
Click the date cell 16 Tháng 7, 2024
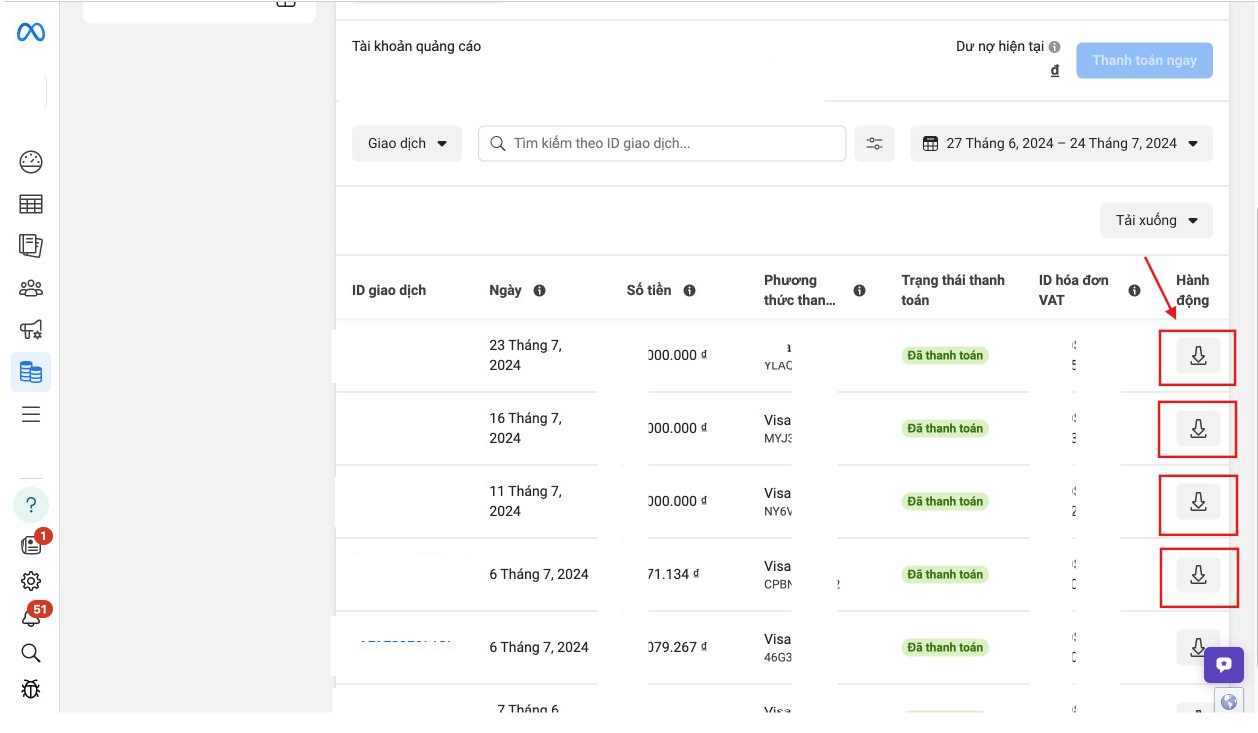[526, 428]
